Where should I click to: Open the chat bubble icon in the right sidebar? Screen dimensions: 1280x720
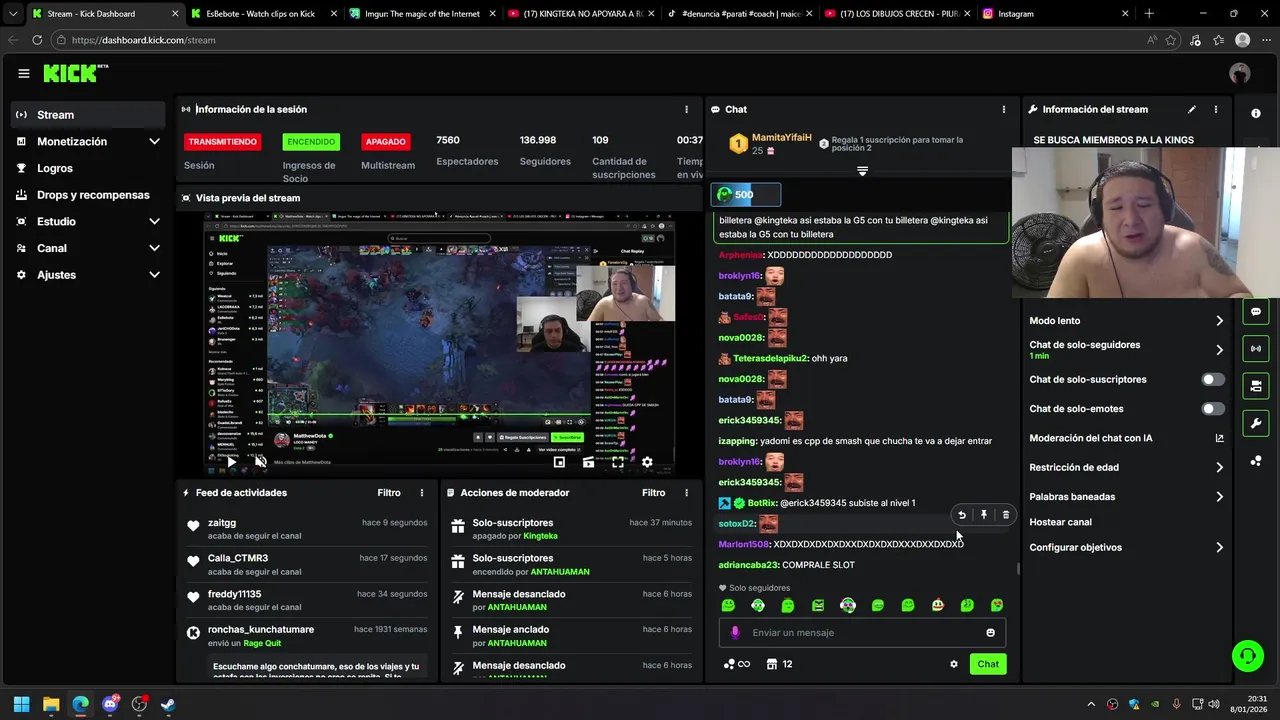pyautogui.click(x=1256, y=312)
